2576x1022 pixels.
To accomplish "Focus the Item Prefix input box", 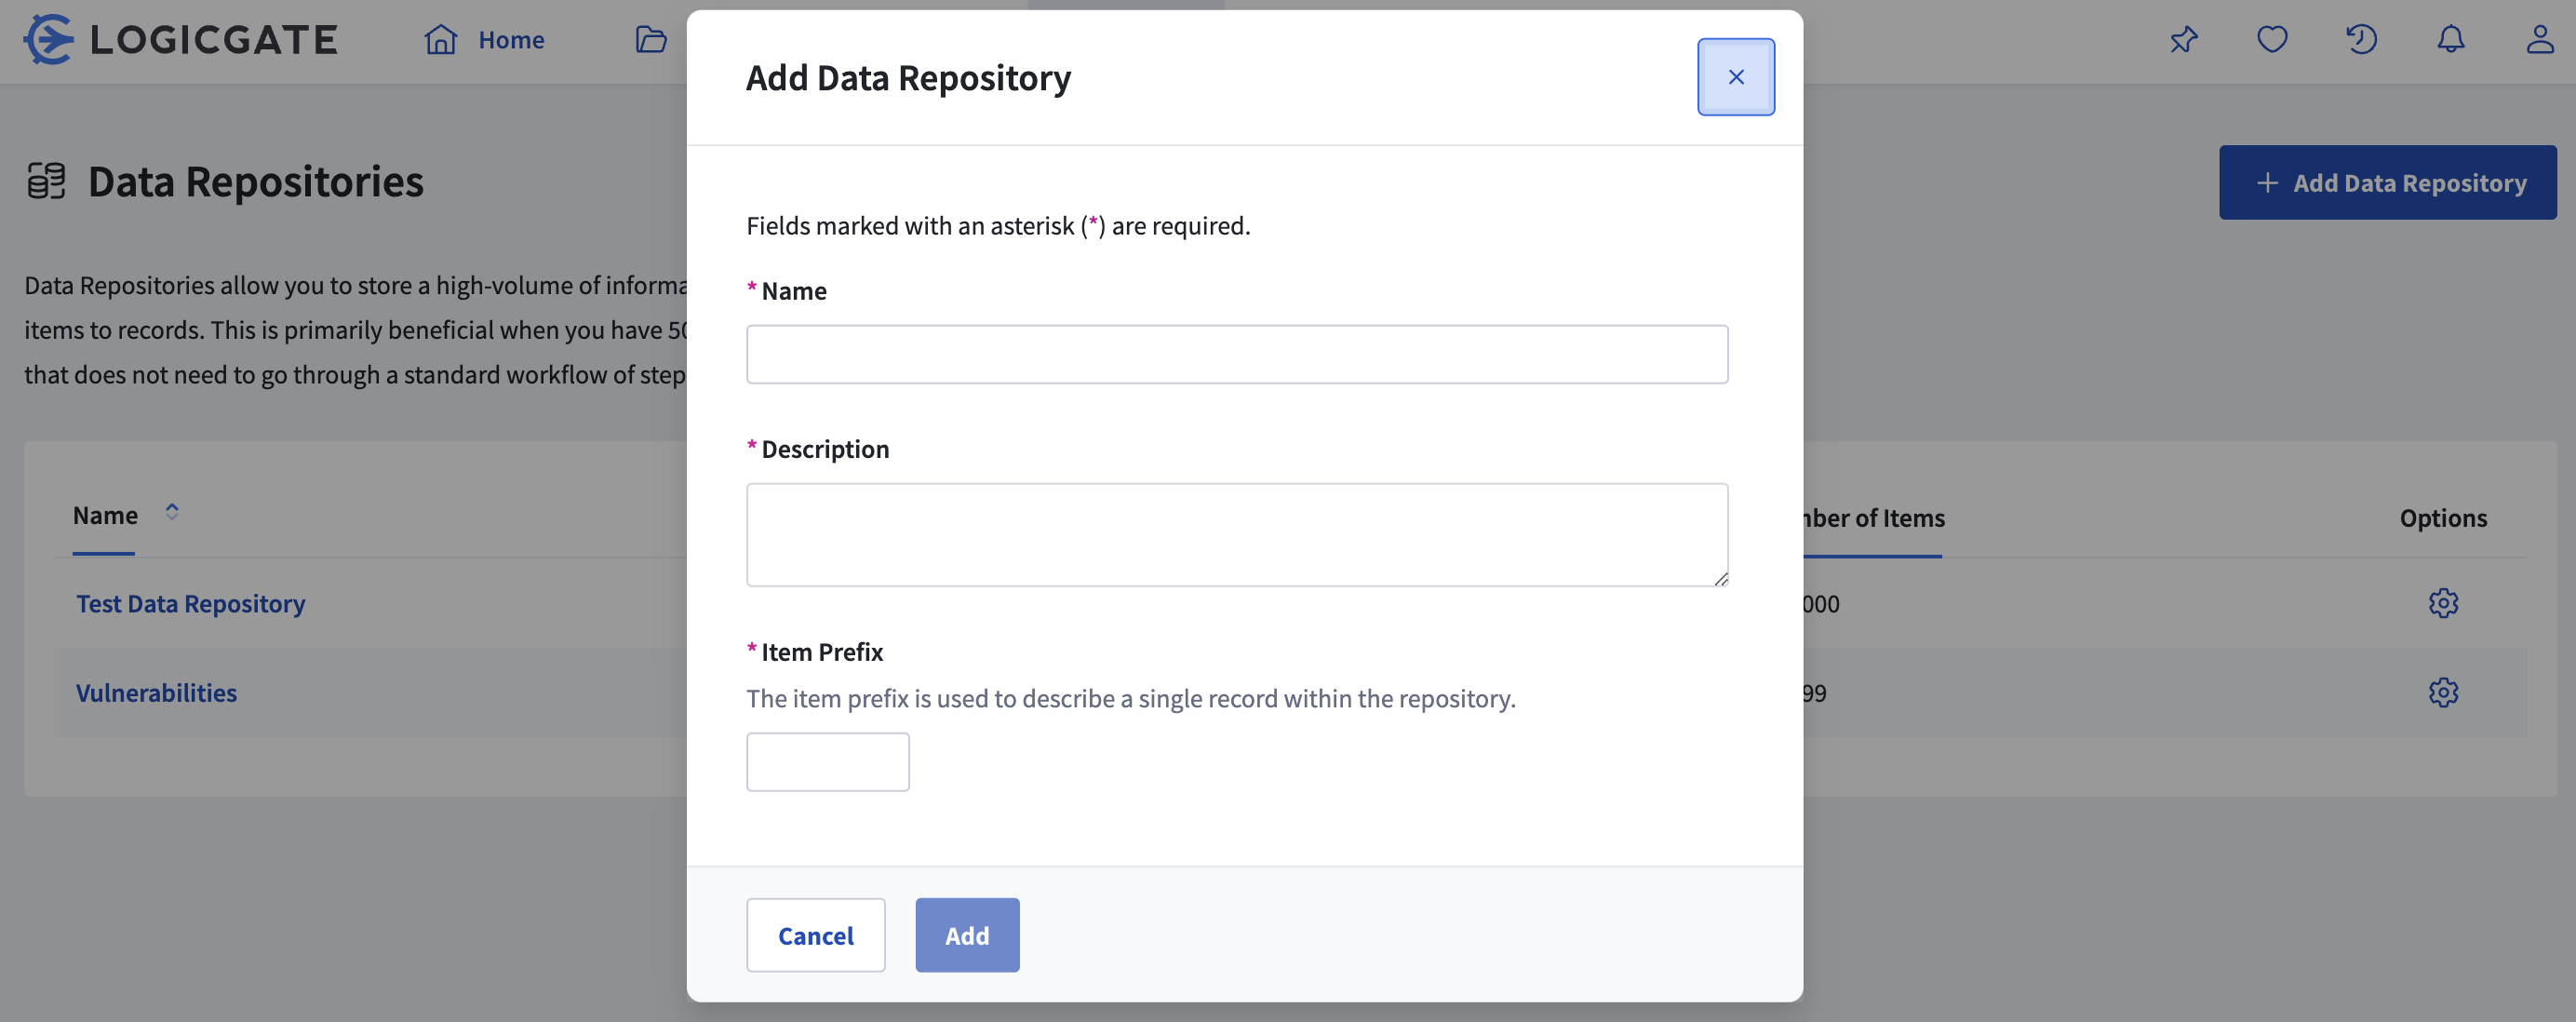I will point(827,761).
